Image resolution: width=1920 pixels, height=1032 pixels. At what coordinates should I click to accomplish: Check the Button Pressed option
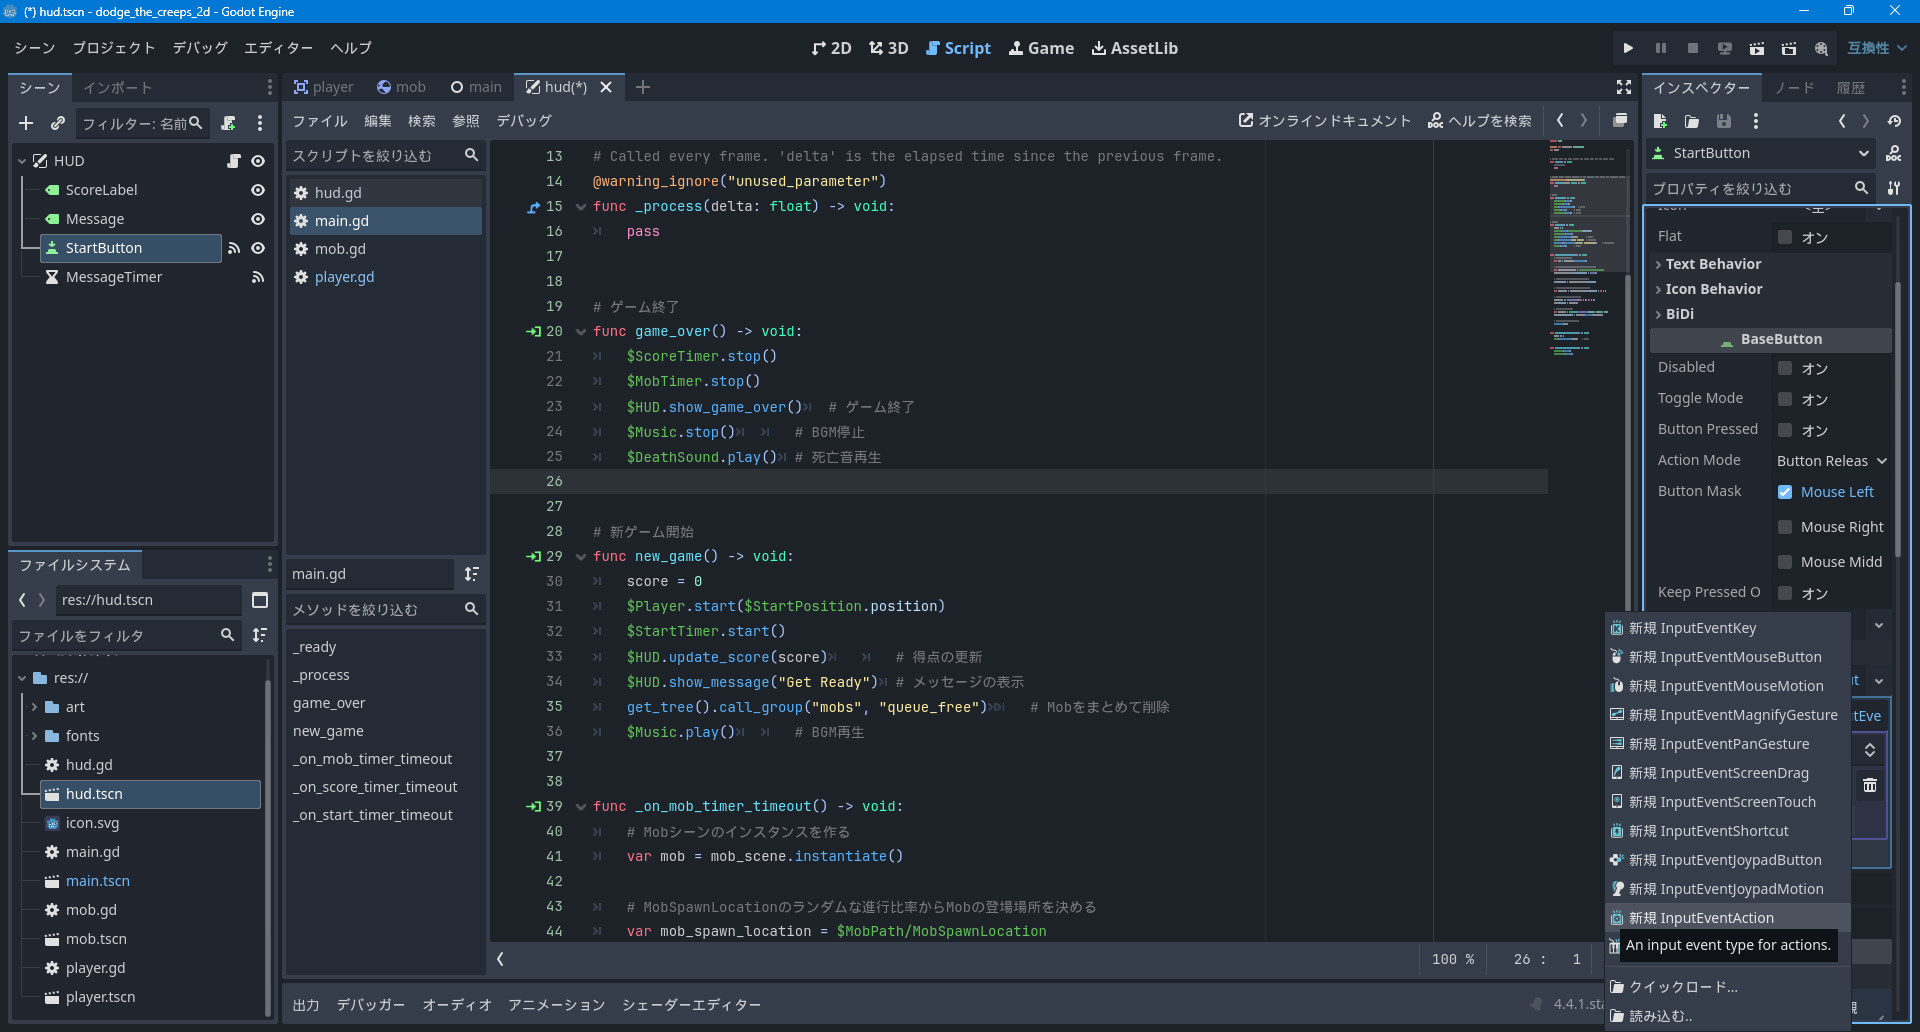[1785, 430]
